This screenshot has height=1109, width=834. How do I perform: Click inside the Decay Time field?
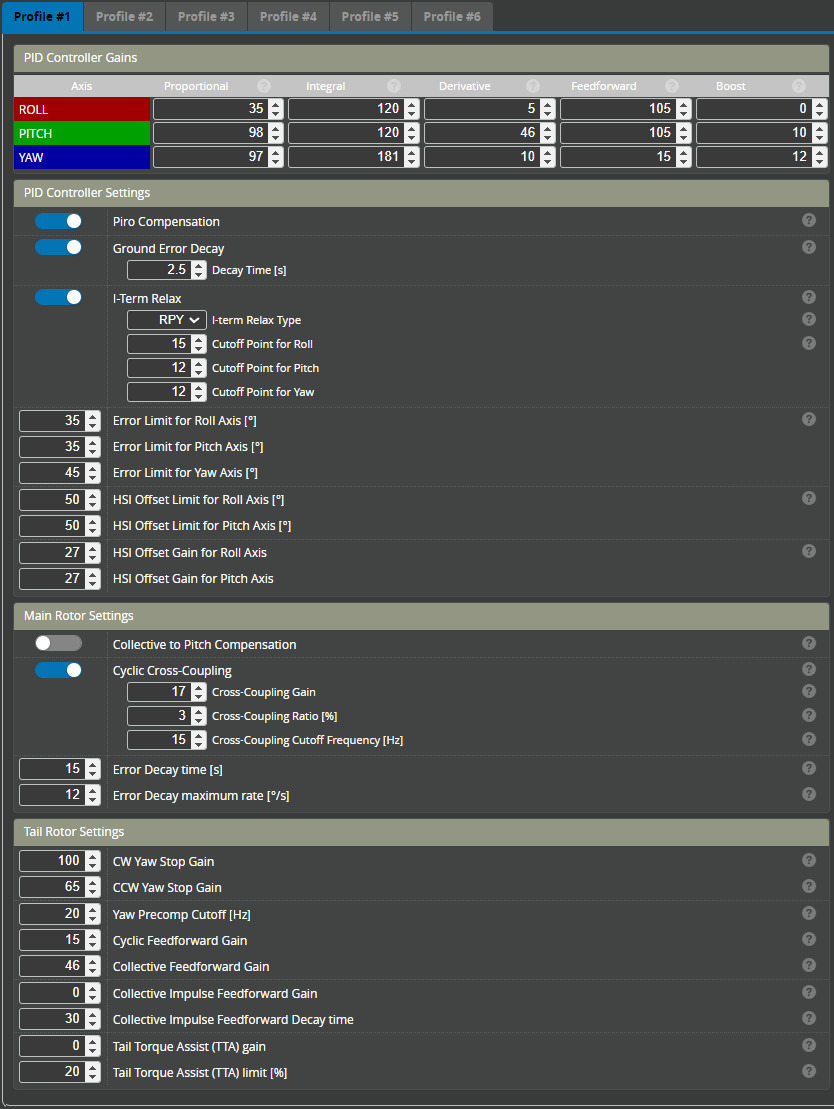[x=158, y=269]
